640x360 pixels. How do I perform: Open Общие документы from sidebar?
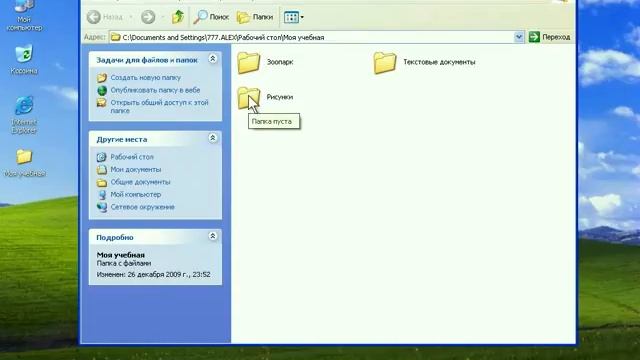tap(140, 182)
